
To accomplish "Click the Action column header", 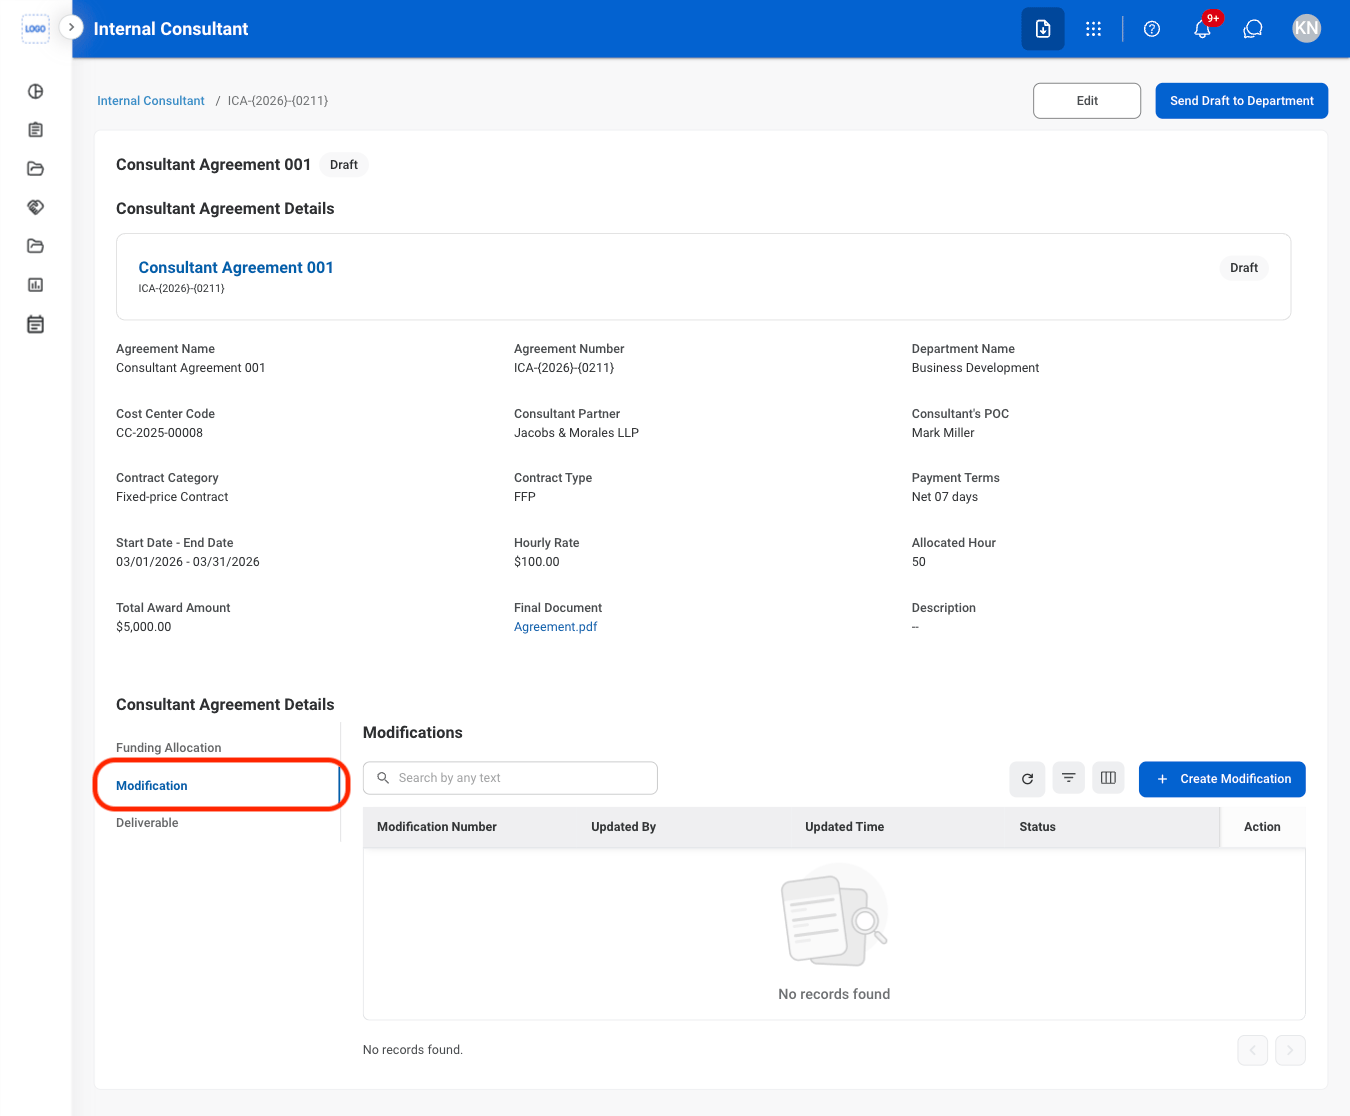I will [x=1262, y=827].
